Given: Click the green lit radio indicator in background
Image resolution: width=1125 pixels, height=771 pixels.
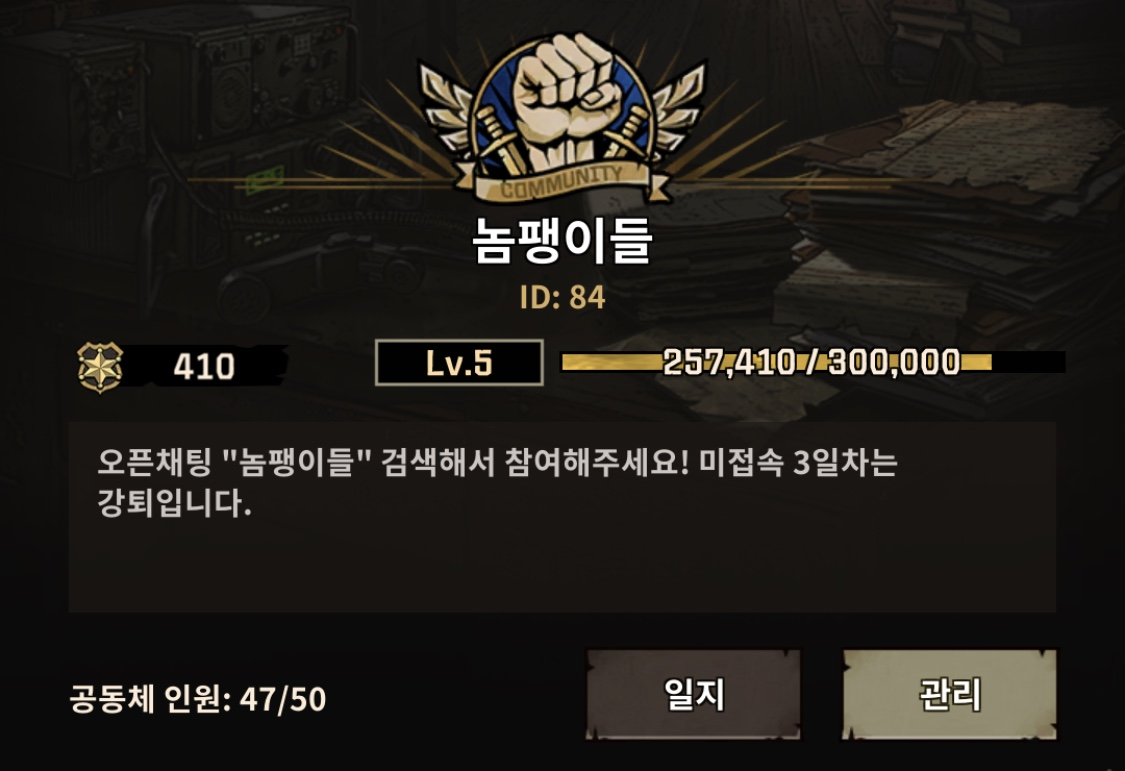Looking at the screenshot, I should 265,179.
